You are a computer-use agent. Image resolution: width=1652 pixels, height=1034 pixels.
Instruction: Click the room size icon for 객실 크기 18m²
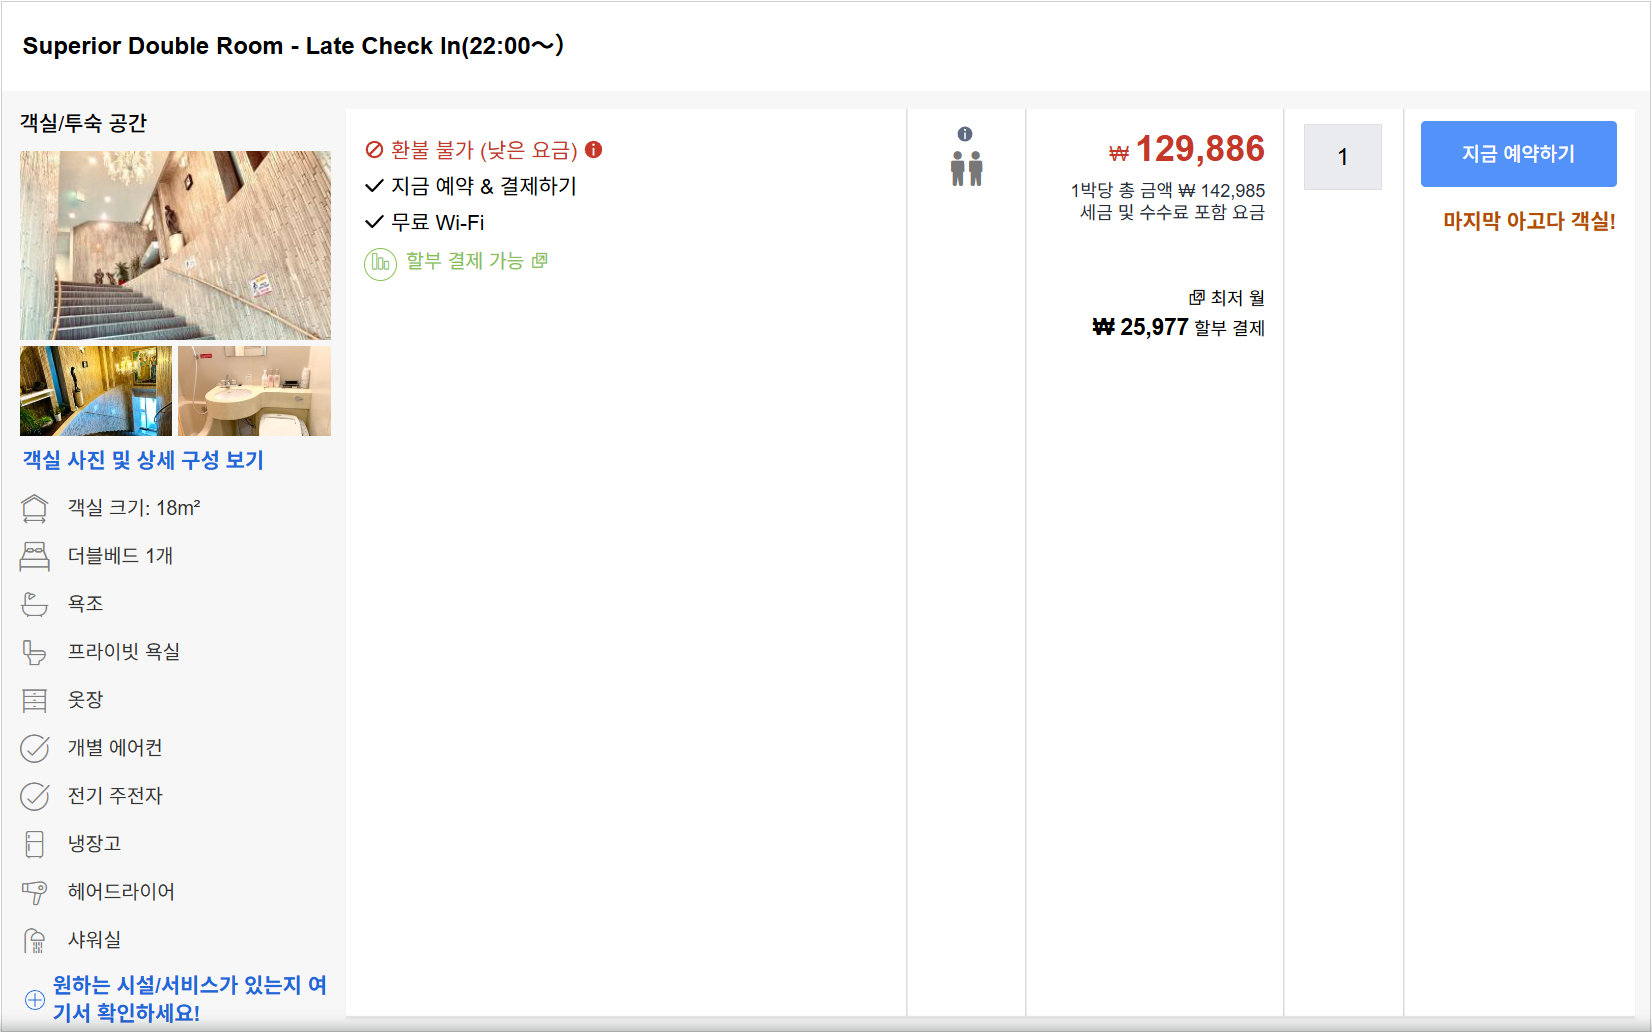point(35,508)
